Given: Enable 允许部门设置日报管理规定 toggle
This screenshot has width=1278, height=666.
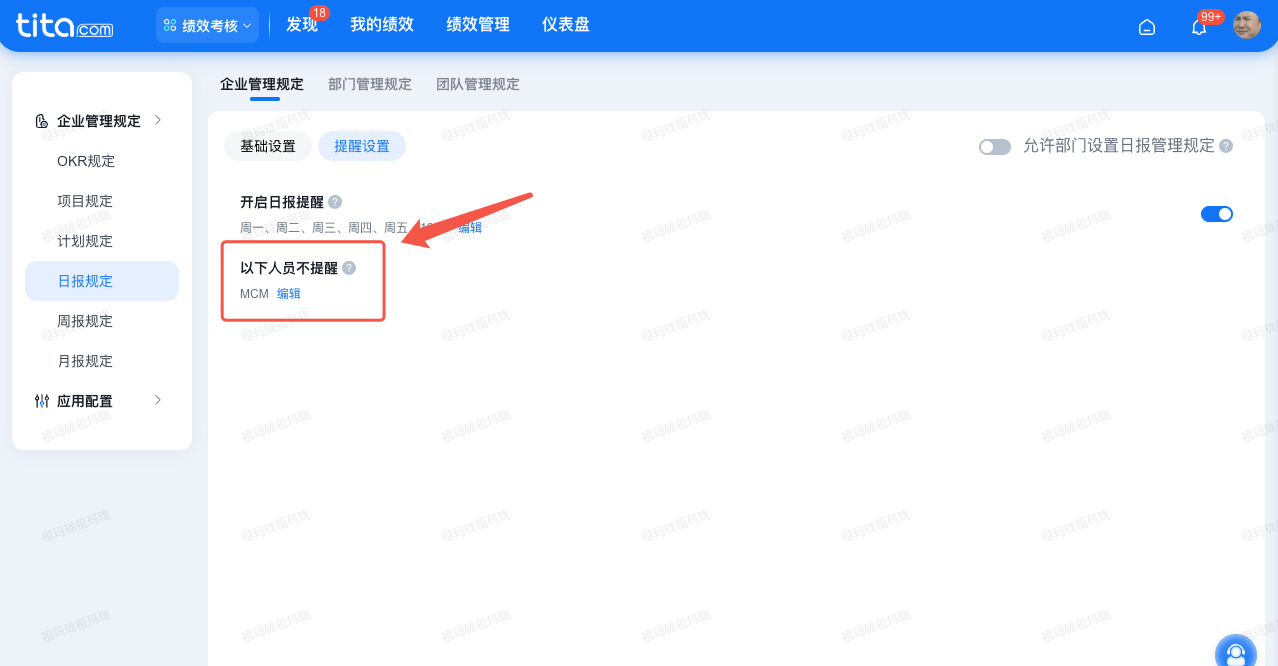Looking at the screenshot, I should pyautogui.click(x=995, y=146).
